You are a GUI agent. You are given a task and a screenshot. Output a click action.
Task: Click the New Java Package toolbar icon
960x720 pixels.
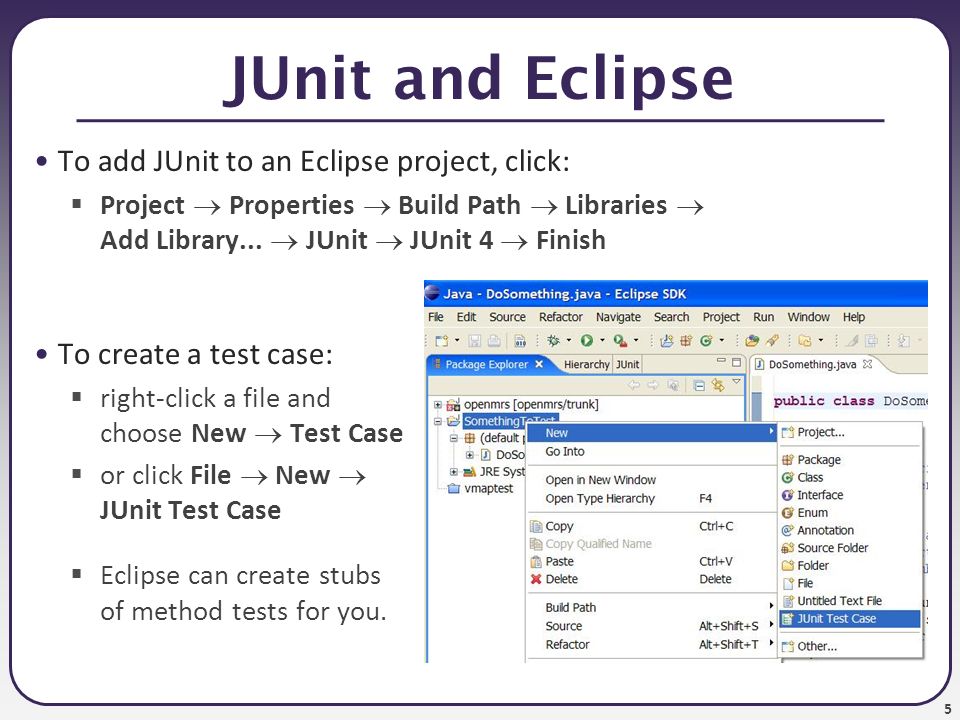click(686, 340)
